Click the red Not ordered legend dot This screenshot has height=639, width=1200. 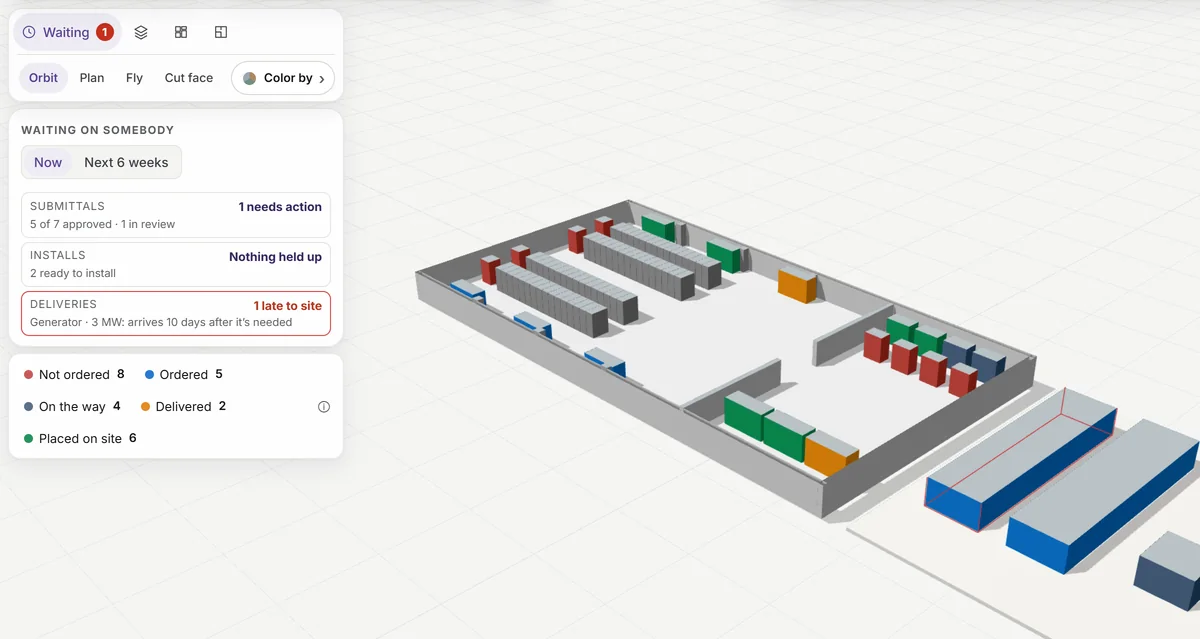click(x=29, y=375)
